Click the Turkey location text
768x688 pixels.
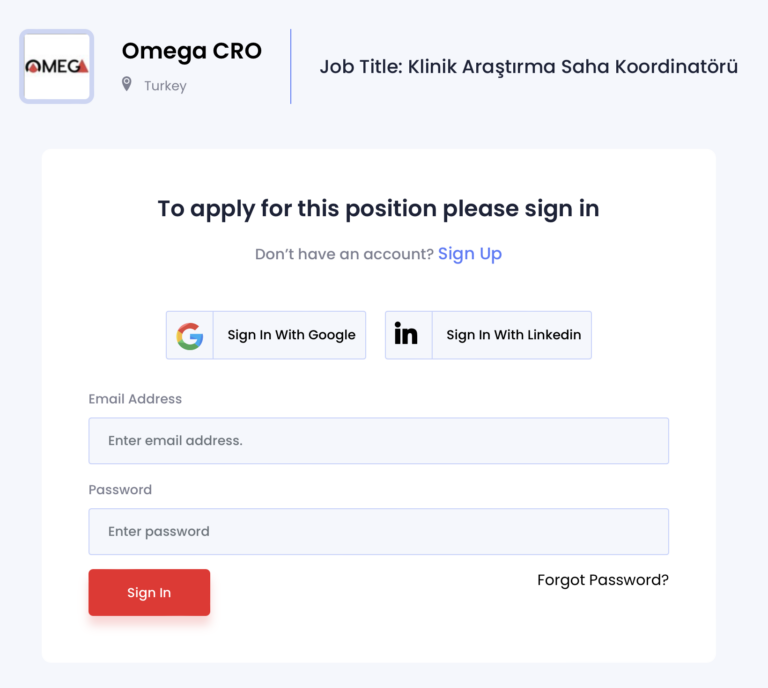(x=165, y=86)
